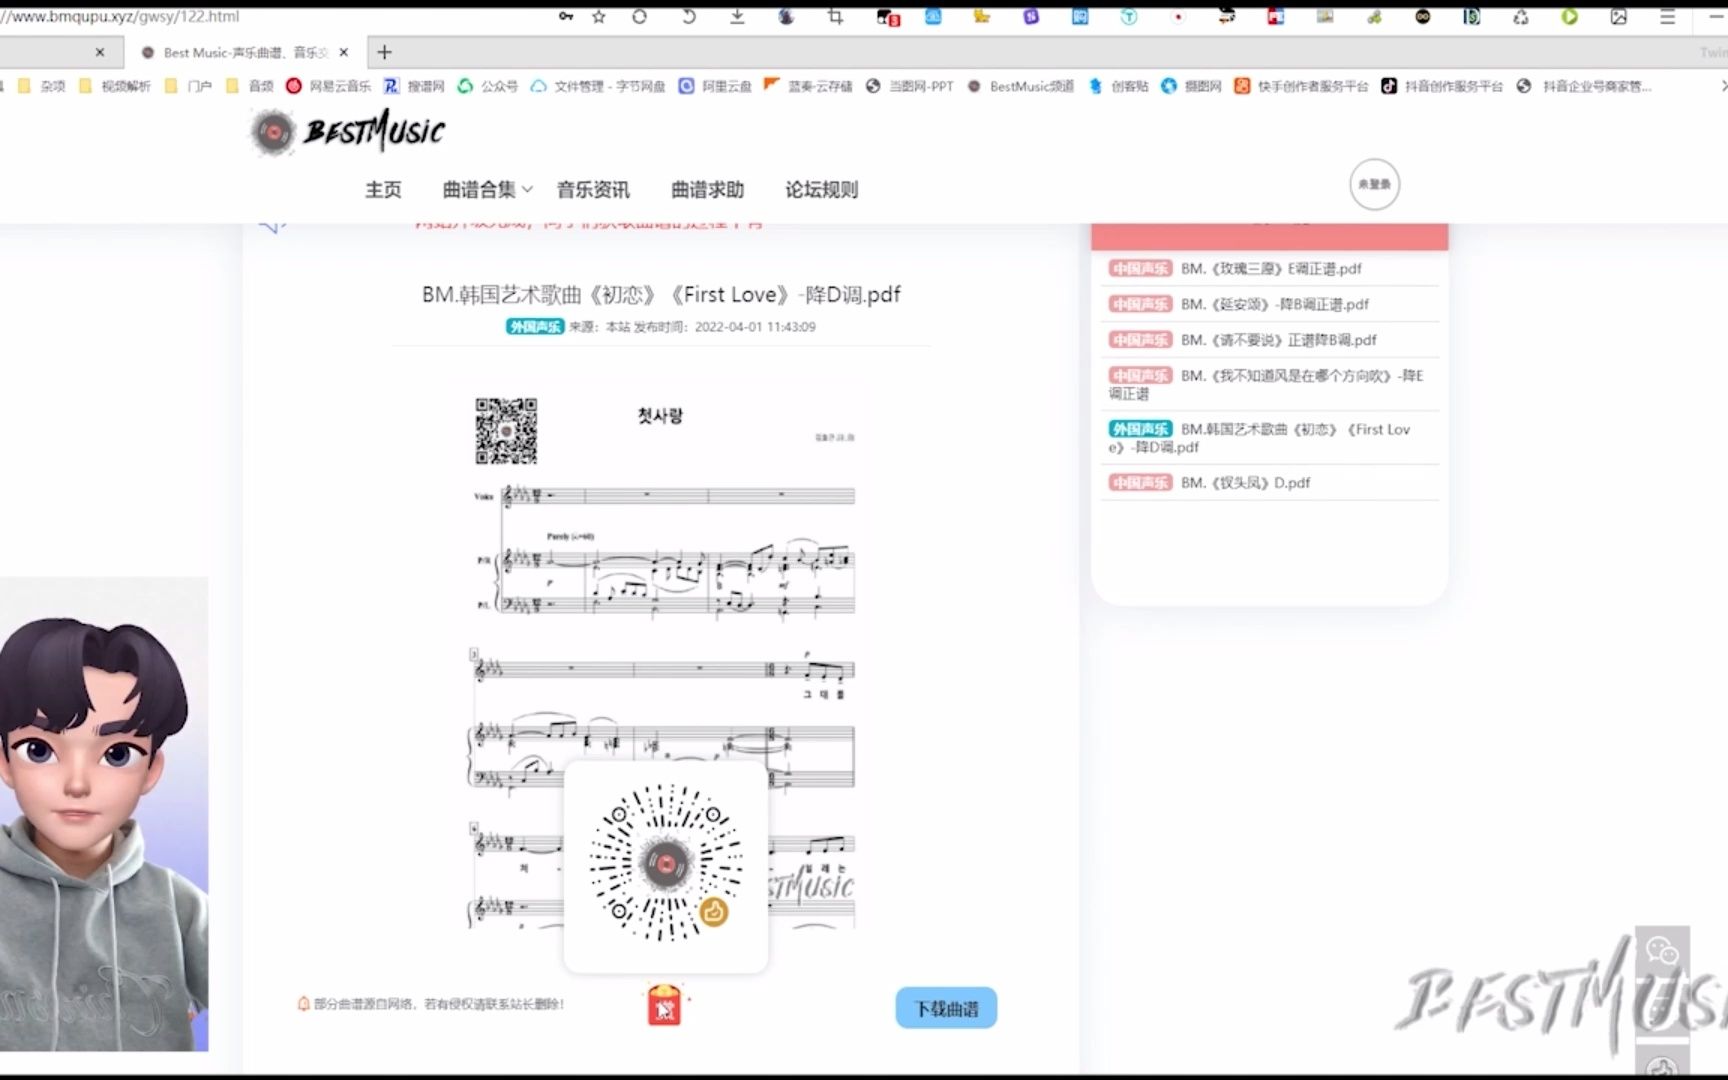Click the recycle extension icon
The image size is (1728, 1080).
[1520, 17]
